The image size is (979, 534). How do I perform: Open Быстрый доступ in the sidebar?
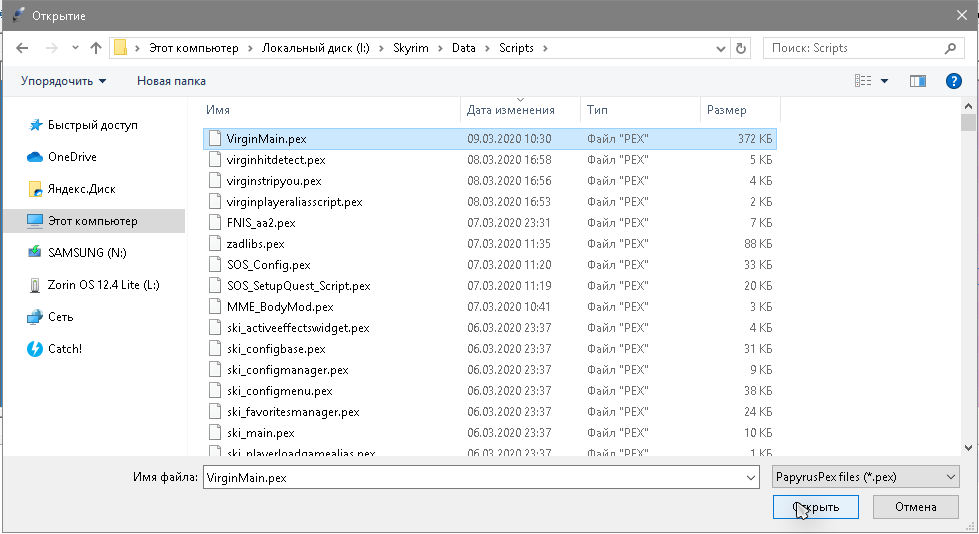click(92, 125)
